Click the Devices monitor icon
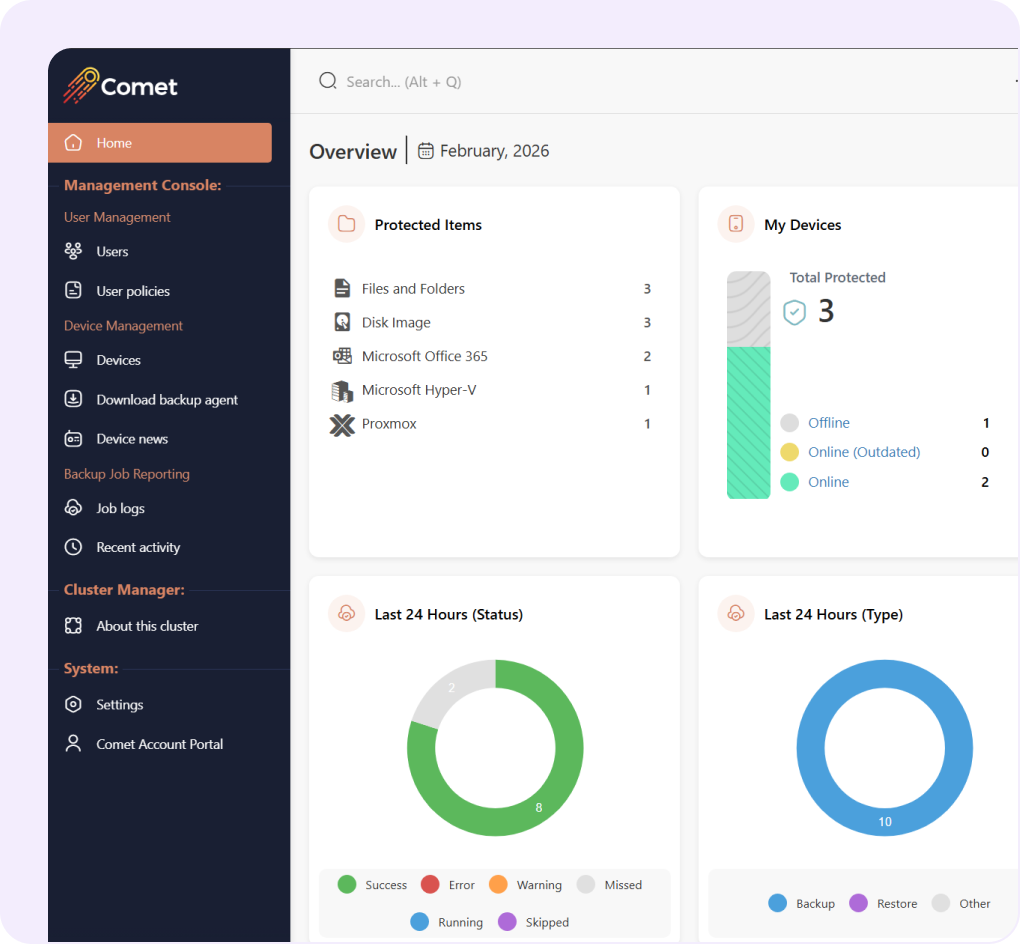 [73, 360]
